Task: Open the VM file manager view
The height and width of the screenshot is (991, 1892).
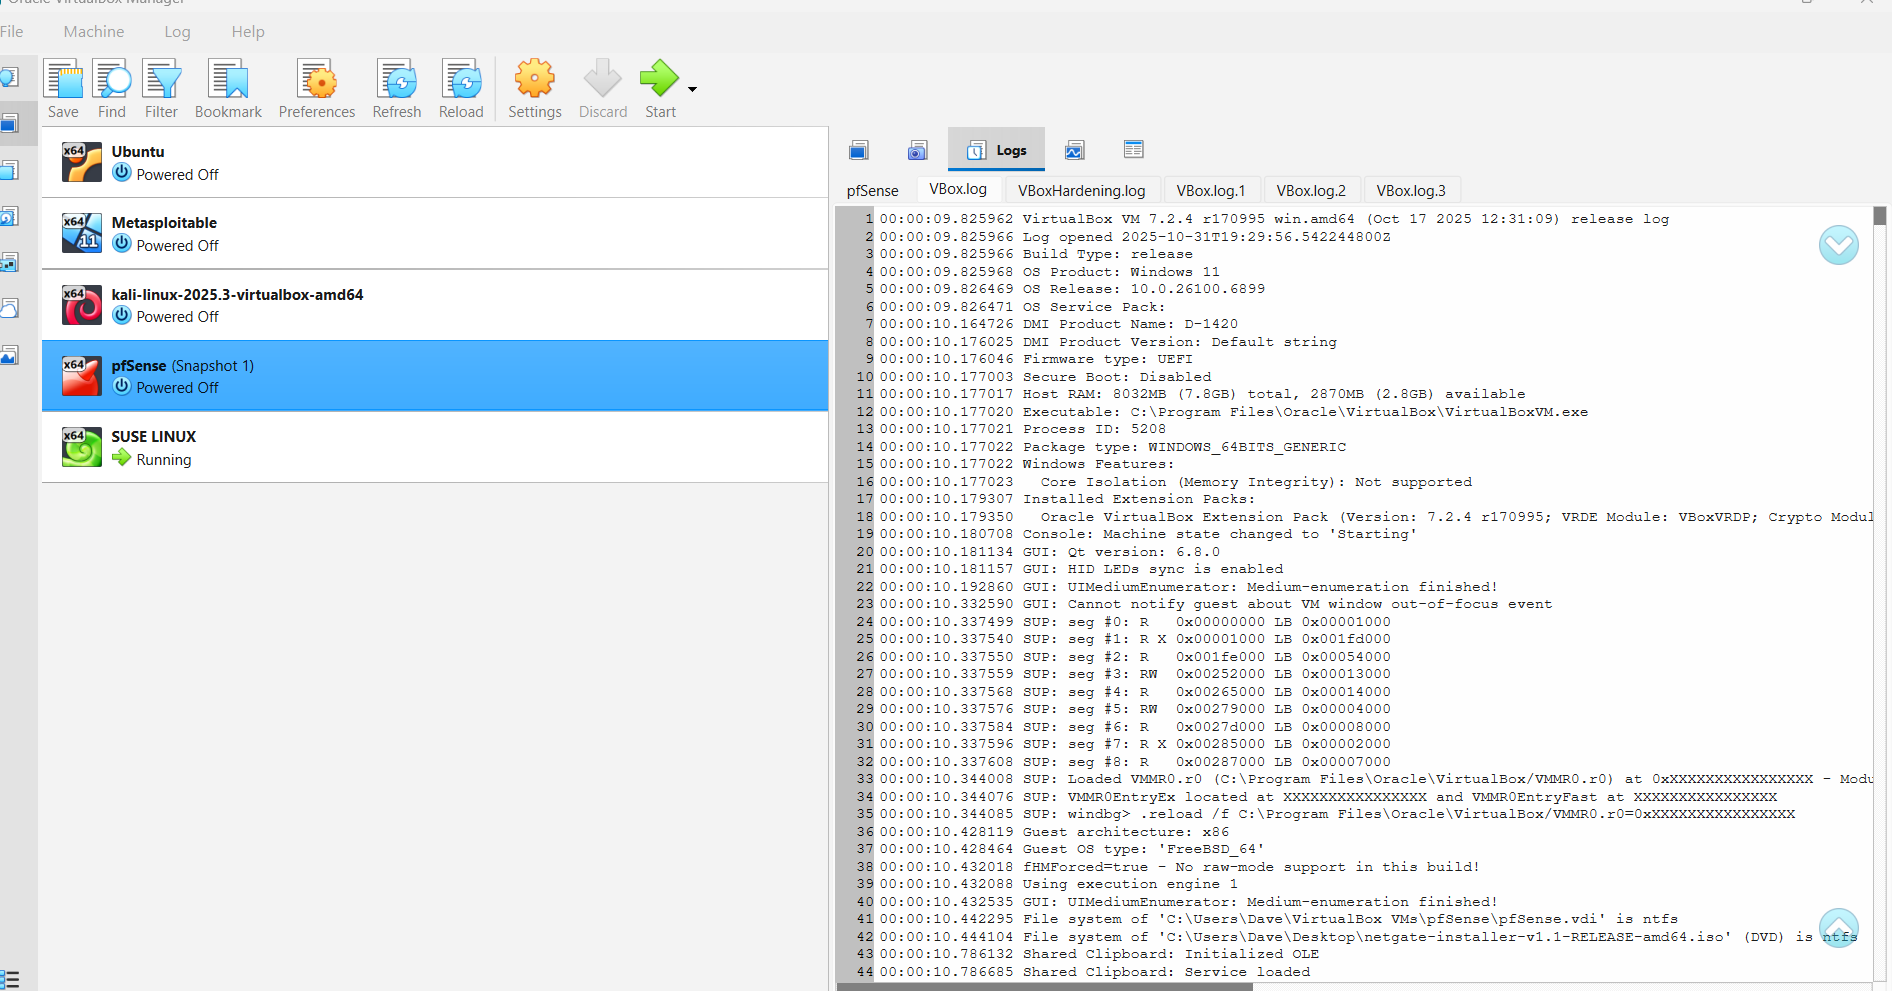Action: (1133, 149)
